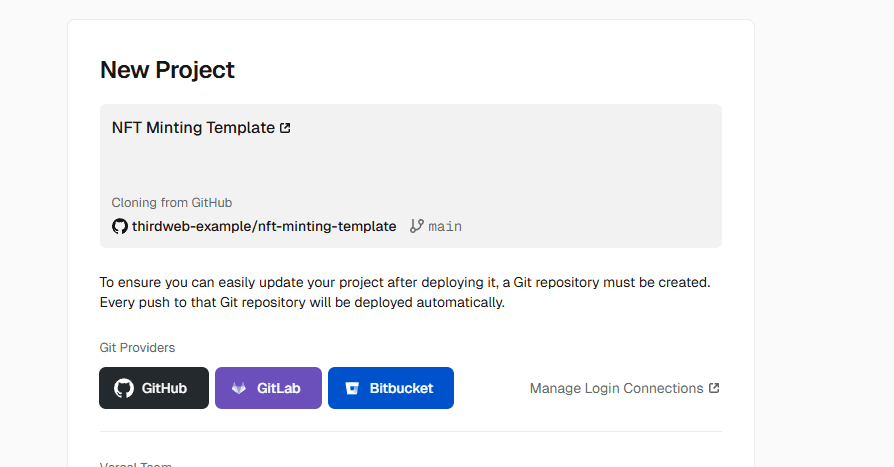Click the external link icon beside NFT Minting Template
Viewport: 894px width, 467px height.
tap(285, 128)
